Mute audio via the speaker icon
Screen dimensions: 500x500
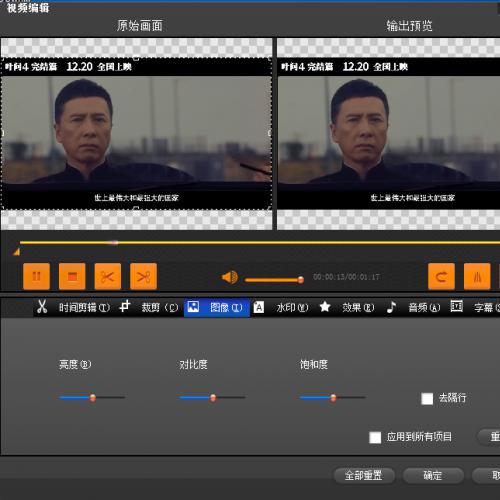pyautogui.click(x=230, y=277)
